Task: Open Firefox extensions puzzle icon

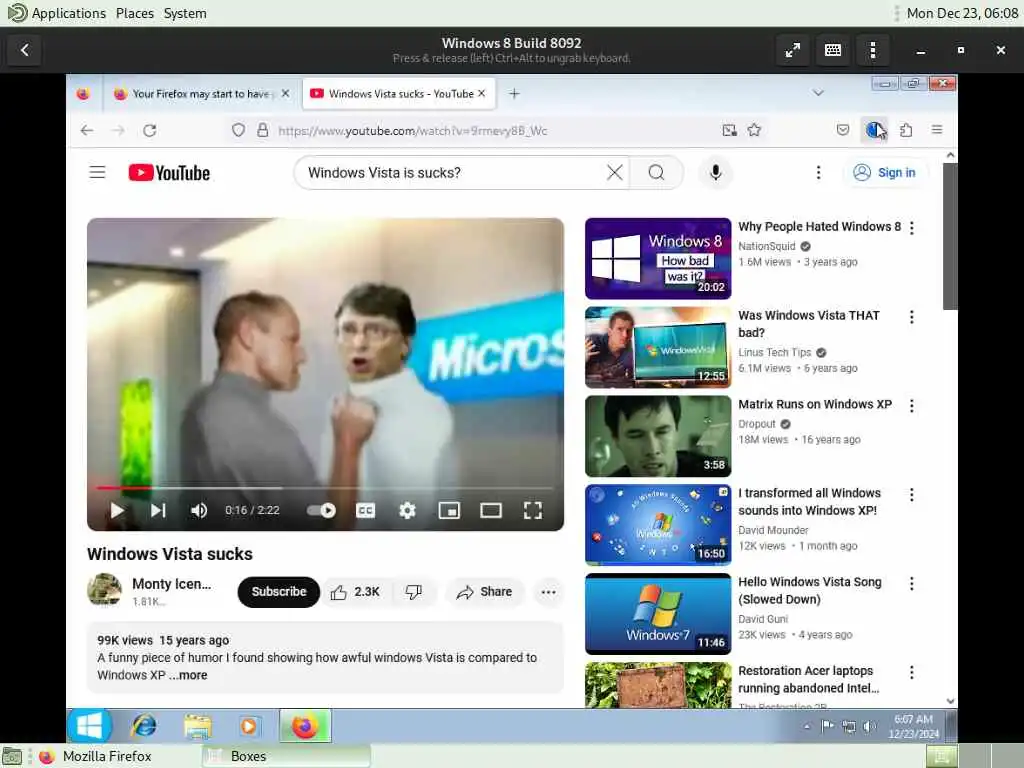Action: click(906, 130)
